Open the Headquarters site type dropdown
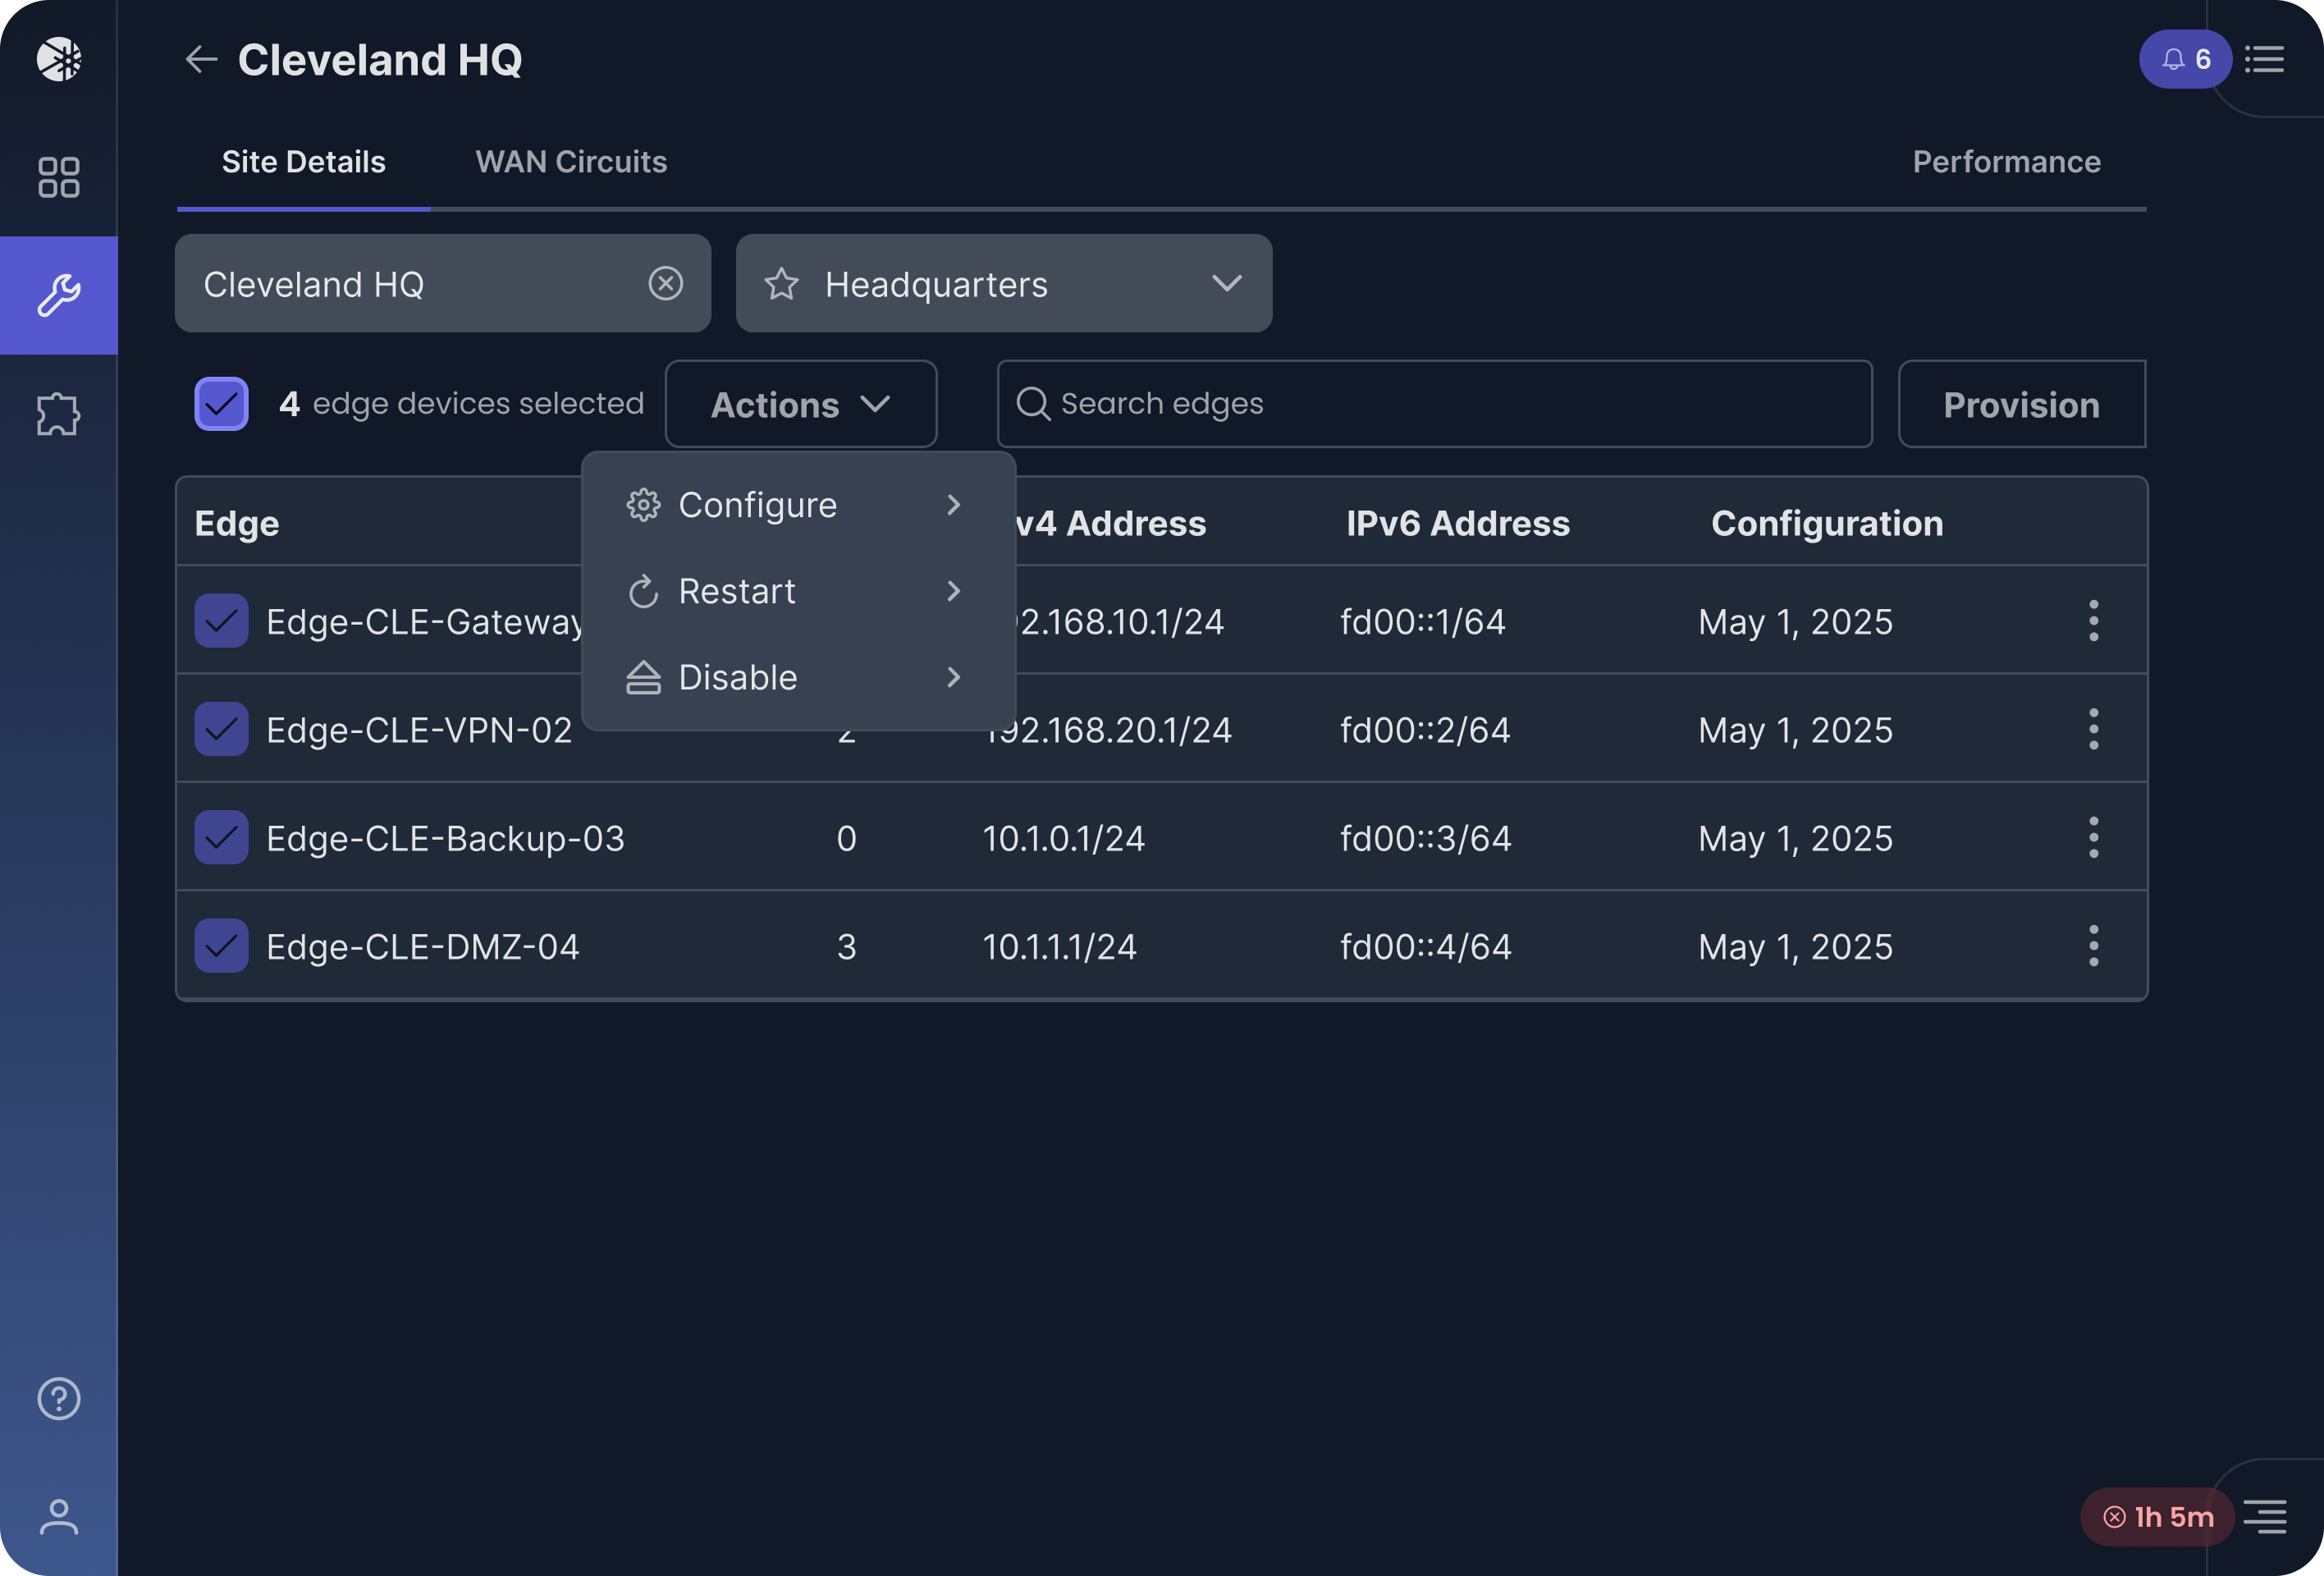The height and width of the screenshot is (1576, 2324). pyautogui.click(x=1004, y=283)
